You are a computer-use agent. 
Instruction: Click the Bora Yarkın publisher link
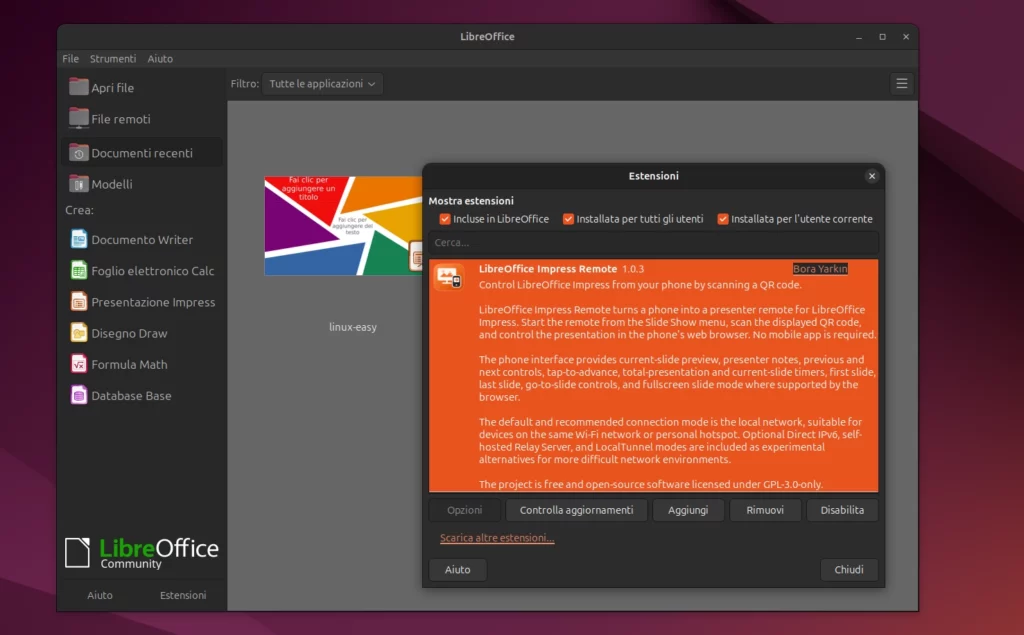tap(820, 269)
